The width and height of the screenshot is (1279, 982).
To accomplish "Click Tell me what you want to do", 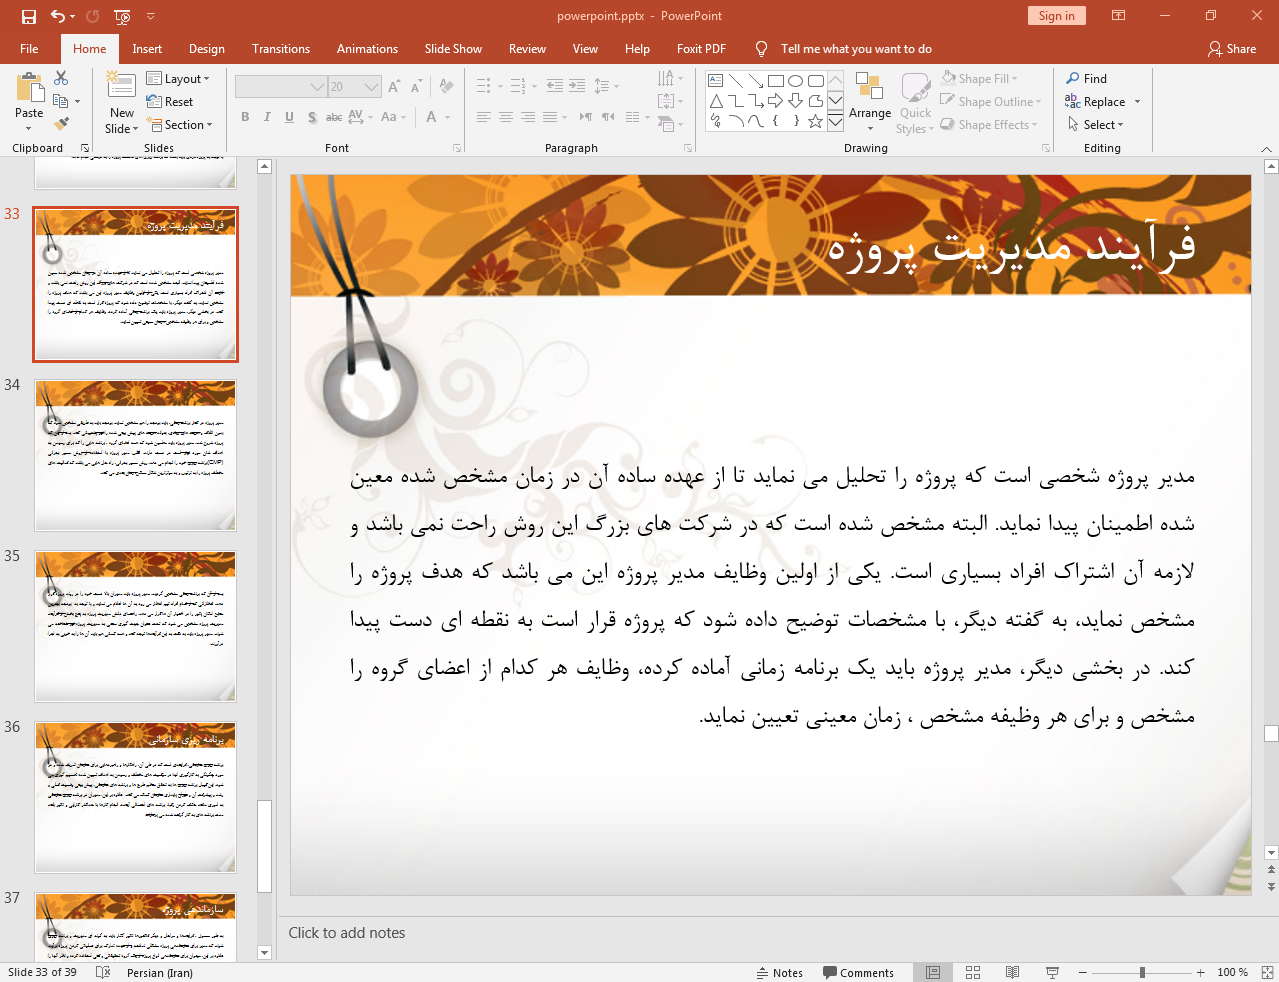I will tap(856, 49).
